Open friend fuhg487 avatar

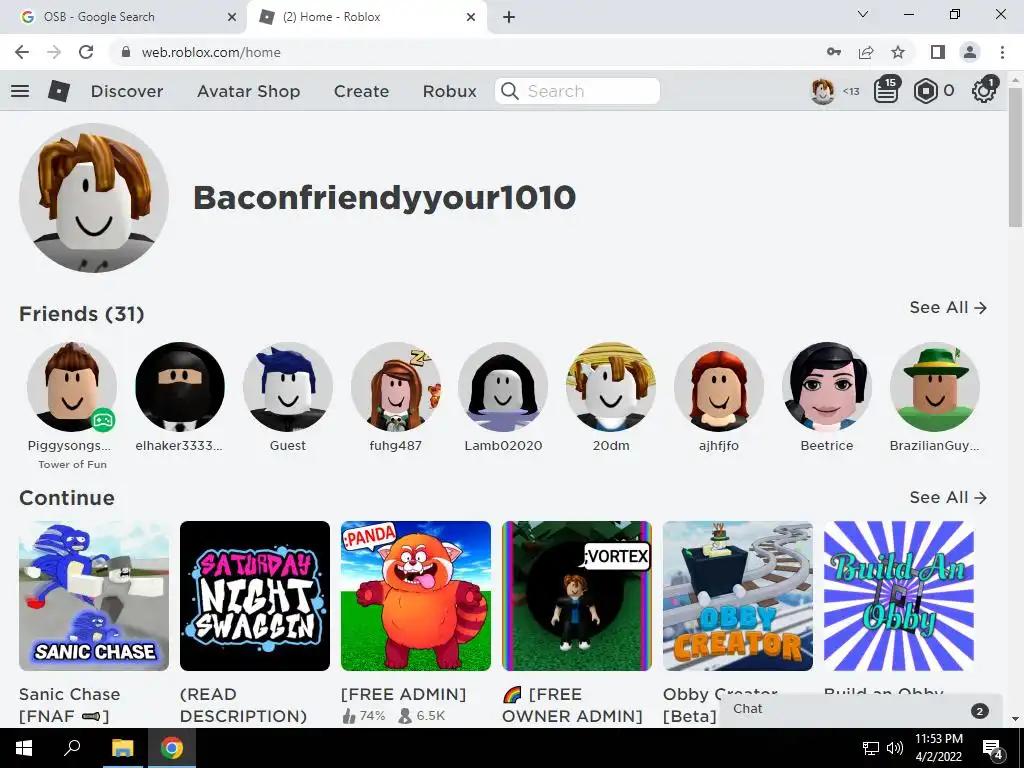pos(396,387)
